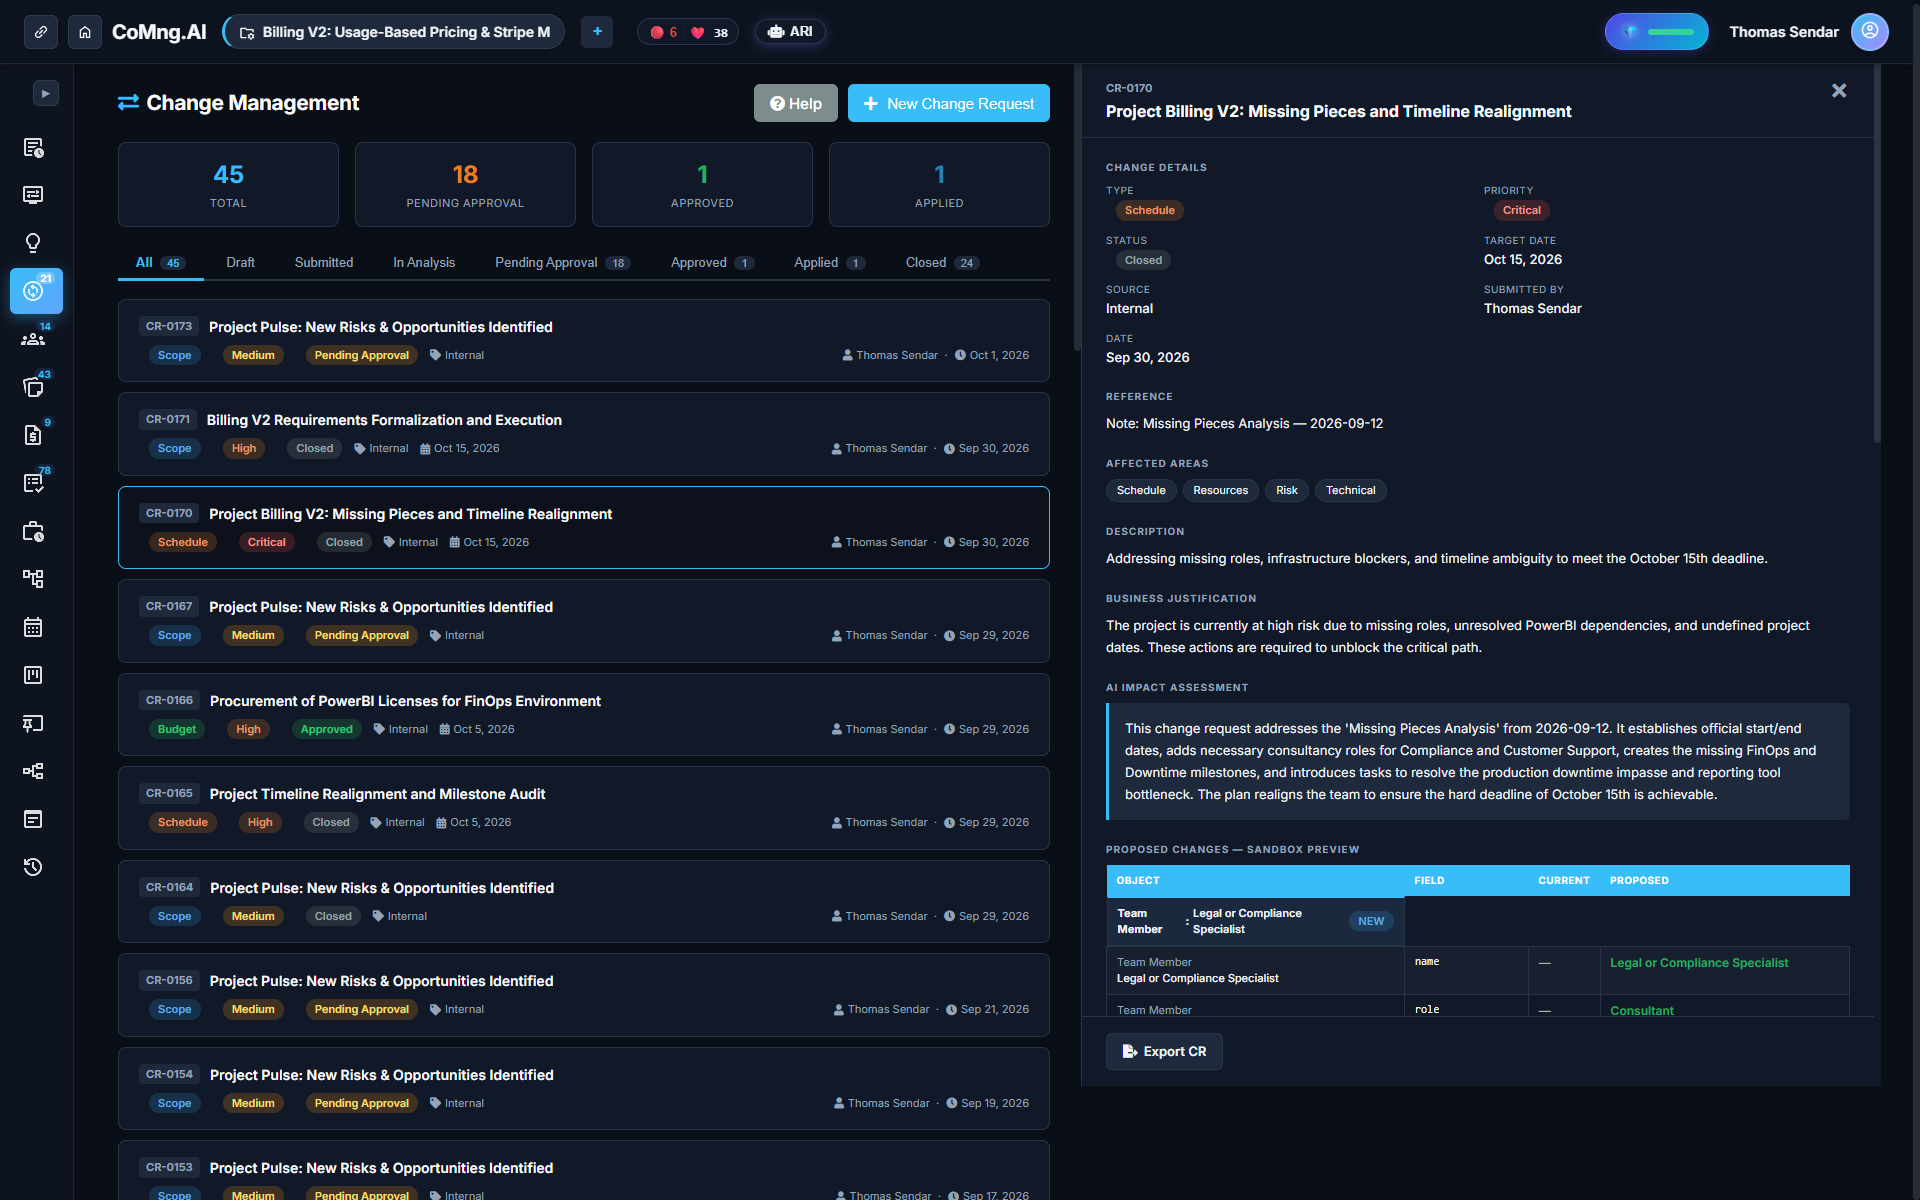
Task: Close the CR-0170 detail panel
Action: [x=1839, y=91]
